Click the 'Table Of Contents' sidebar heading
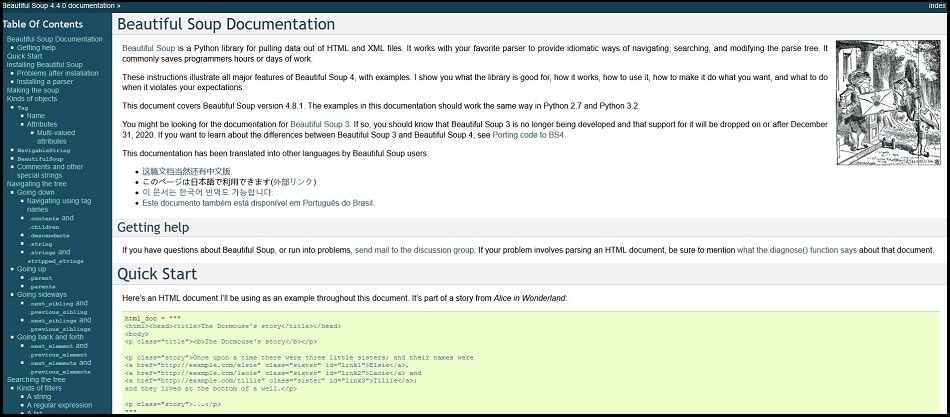The width and height of the screenshot is (950, 417). 42,24
